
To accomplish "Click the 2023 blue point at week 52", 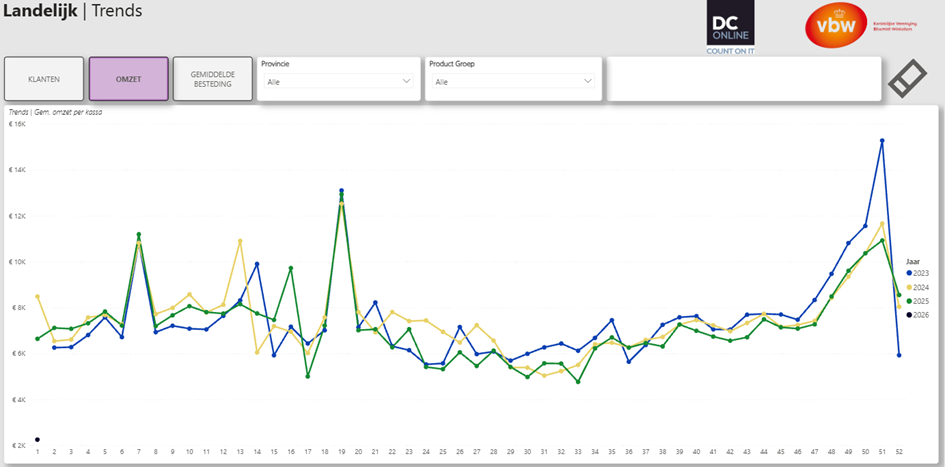I will click(x=899, y=355).
